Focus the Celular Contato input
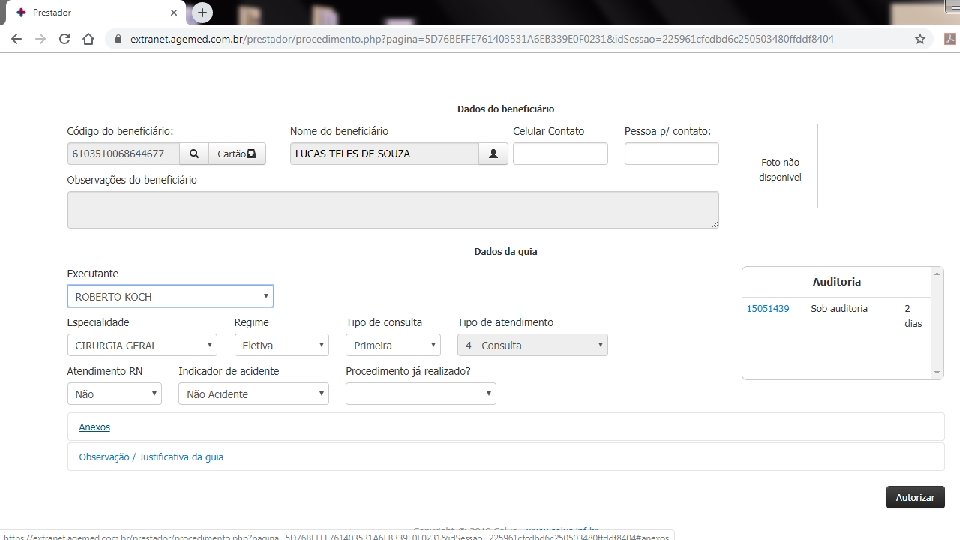Image resolution: width=960 pixels, height=540 pixels. [x=560, y=154]
